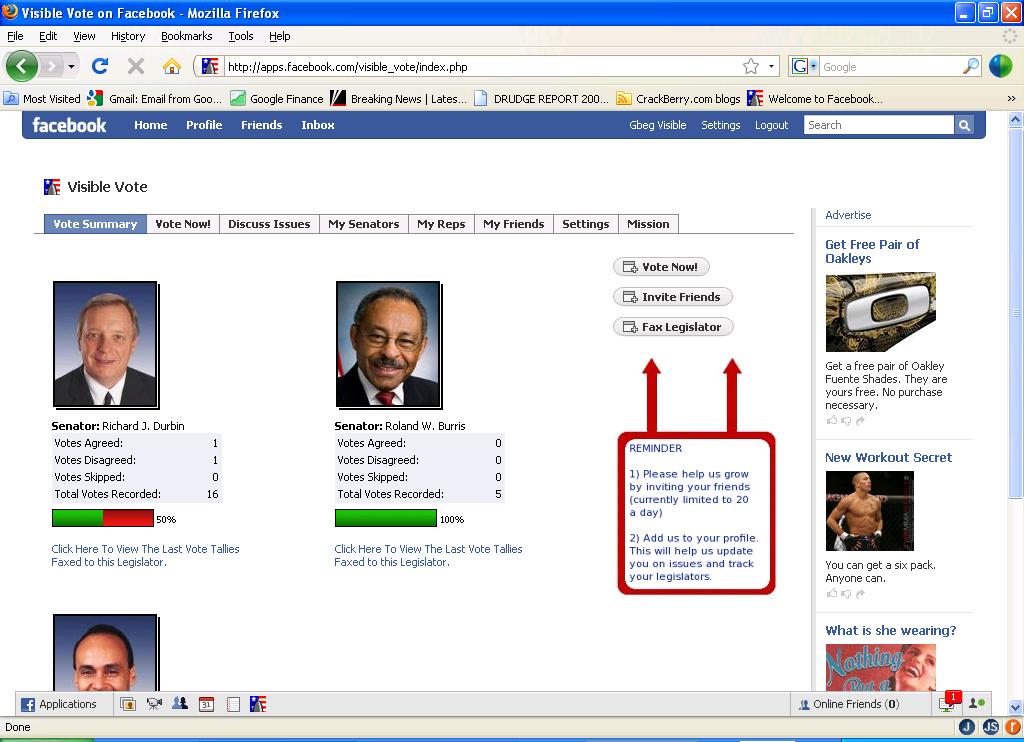Screen dimensions: 1024x742
Task: Click the facebook logo
Action: [69, 125]
